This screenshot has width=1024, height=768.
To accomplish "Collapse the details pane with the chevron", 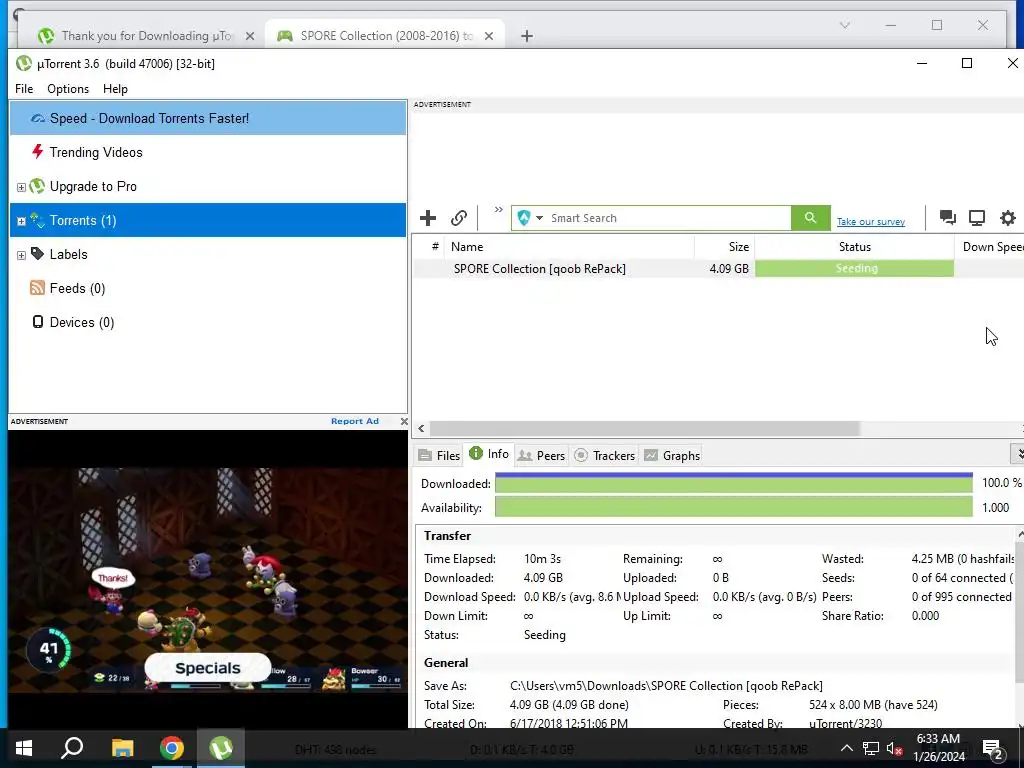I will 1017,453.
